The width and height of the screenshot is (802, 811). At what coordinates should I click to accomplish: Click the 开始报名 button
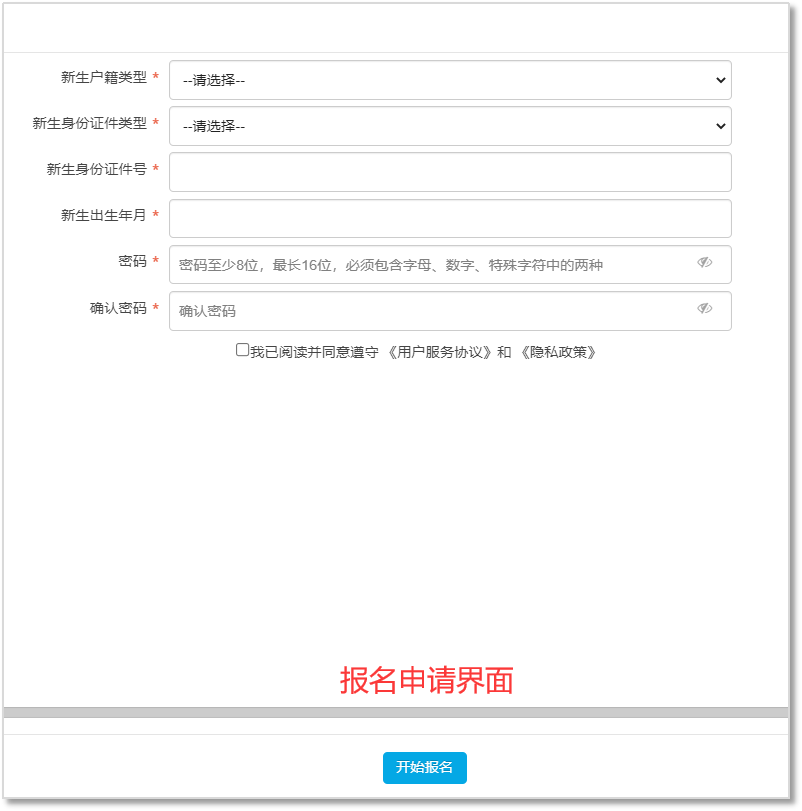[x=423, y=768]
